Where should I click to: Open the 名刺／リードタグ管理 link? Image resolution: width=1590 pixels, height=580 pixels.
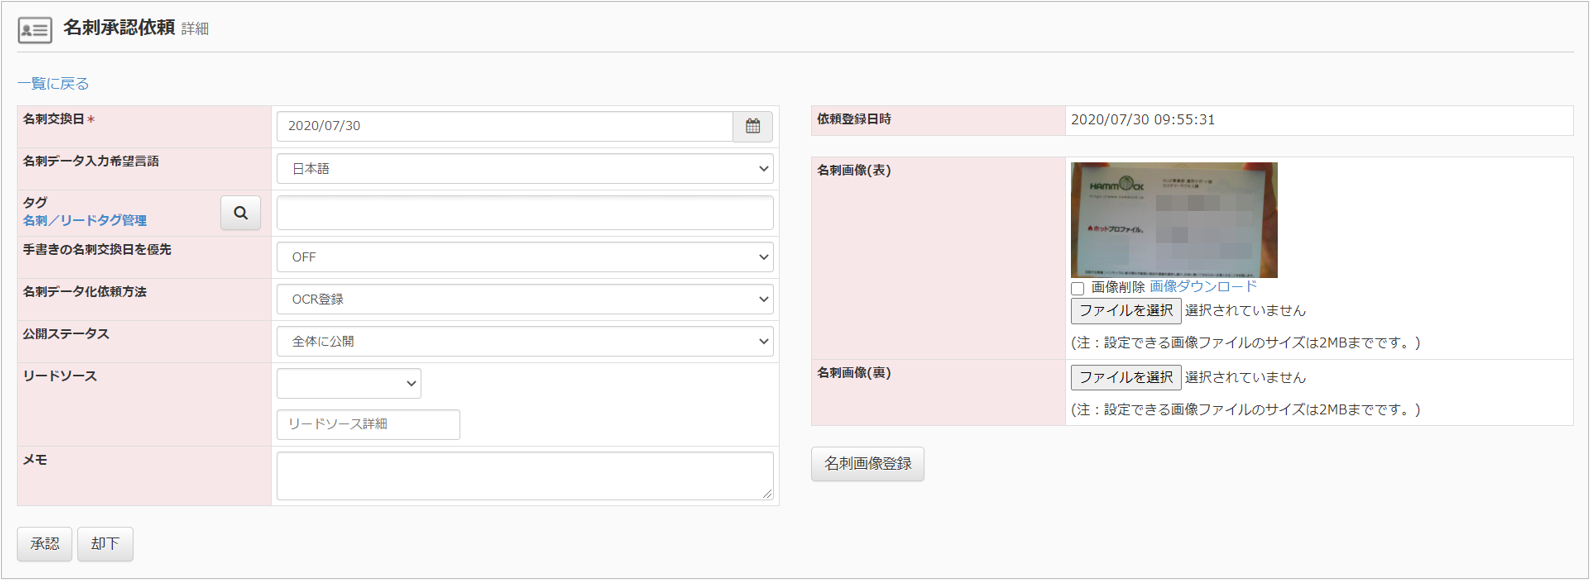click(x=85, y=220)
